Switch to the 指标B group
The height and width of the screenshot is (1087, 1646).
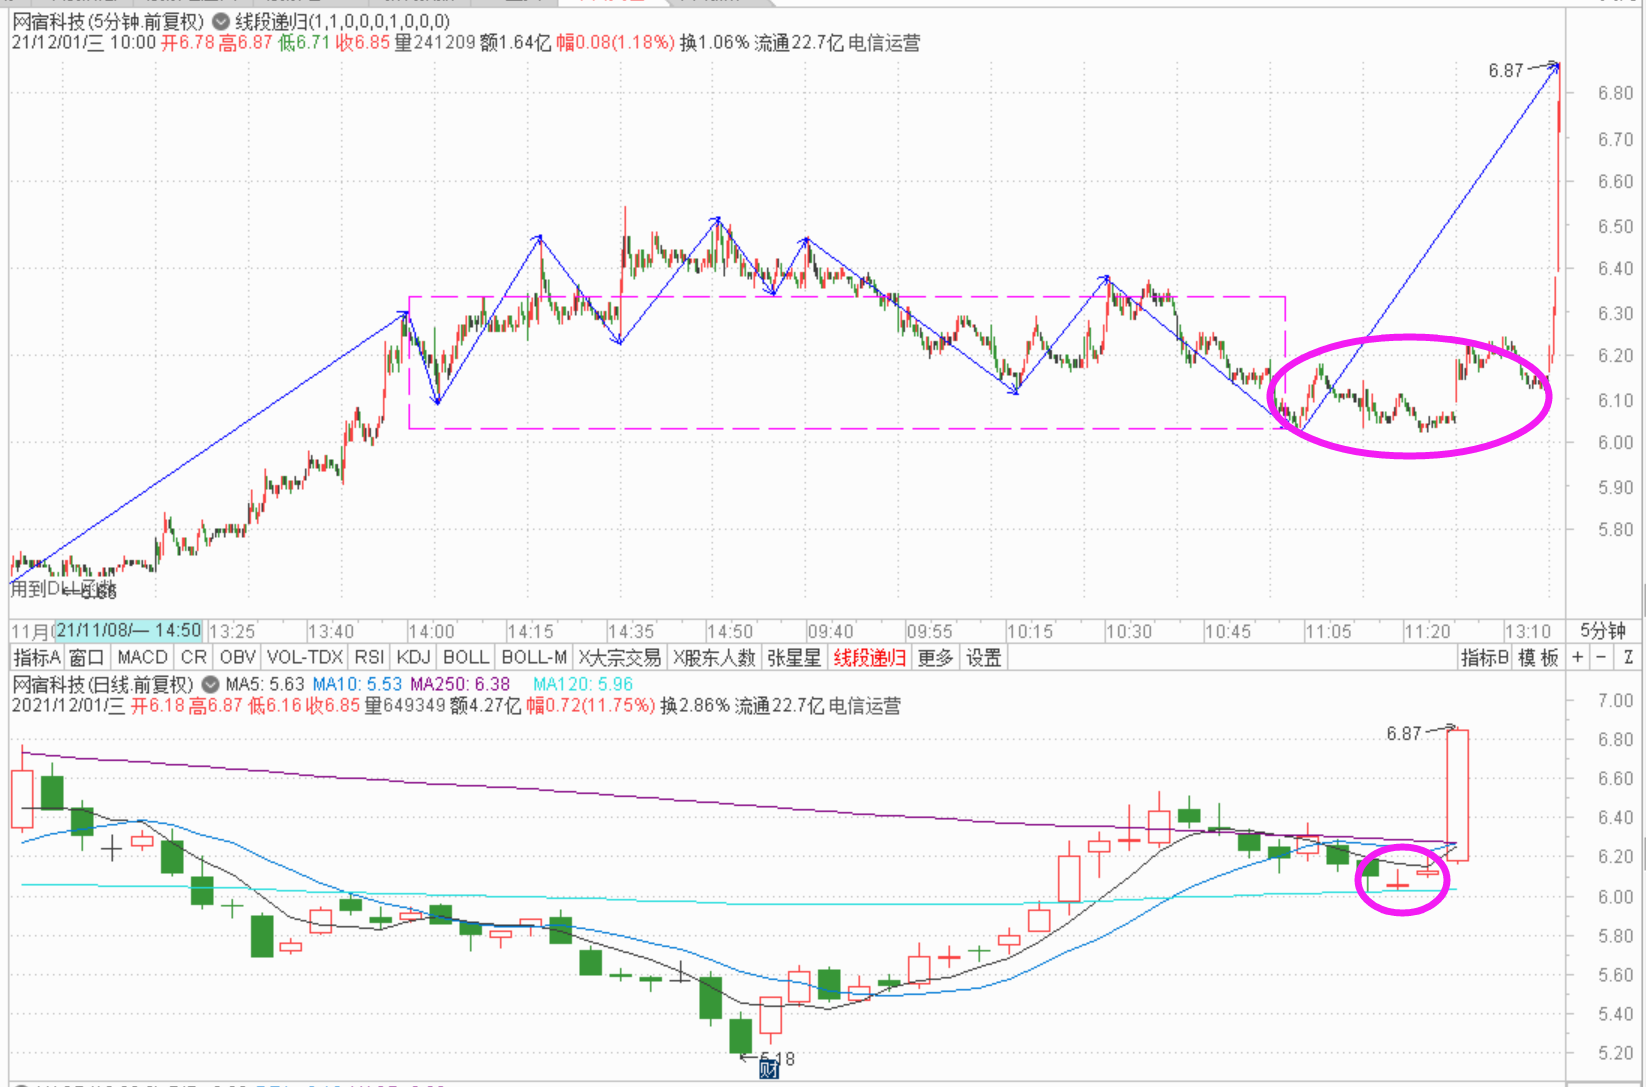pyautogui.click(x=1484, y=657)
